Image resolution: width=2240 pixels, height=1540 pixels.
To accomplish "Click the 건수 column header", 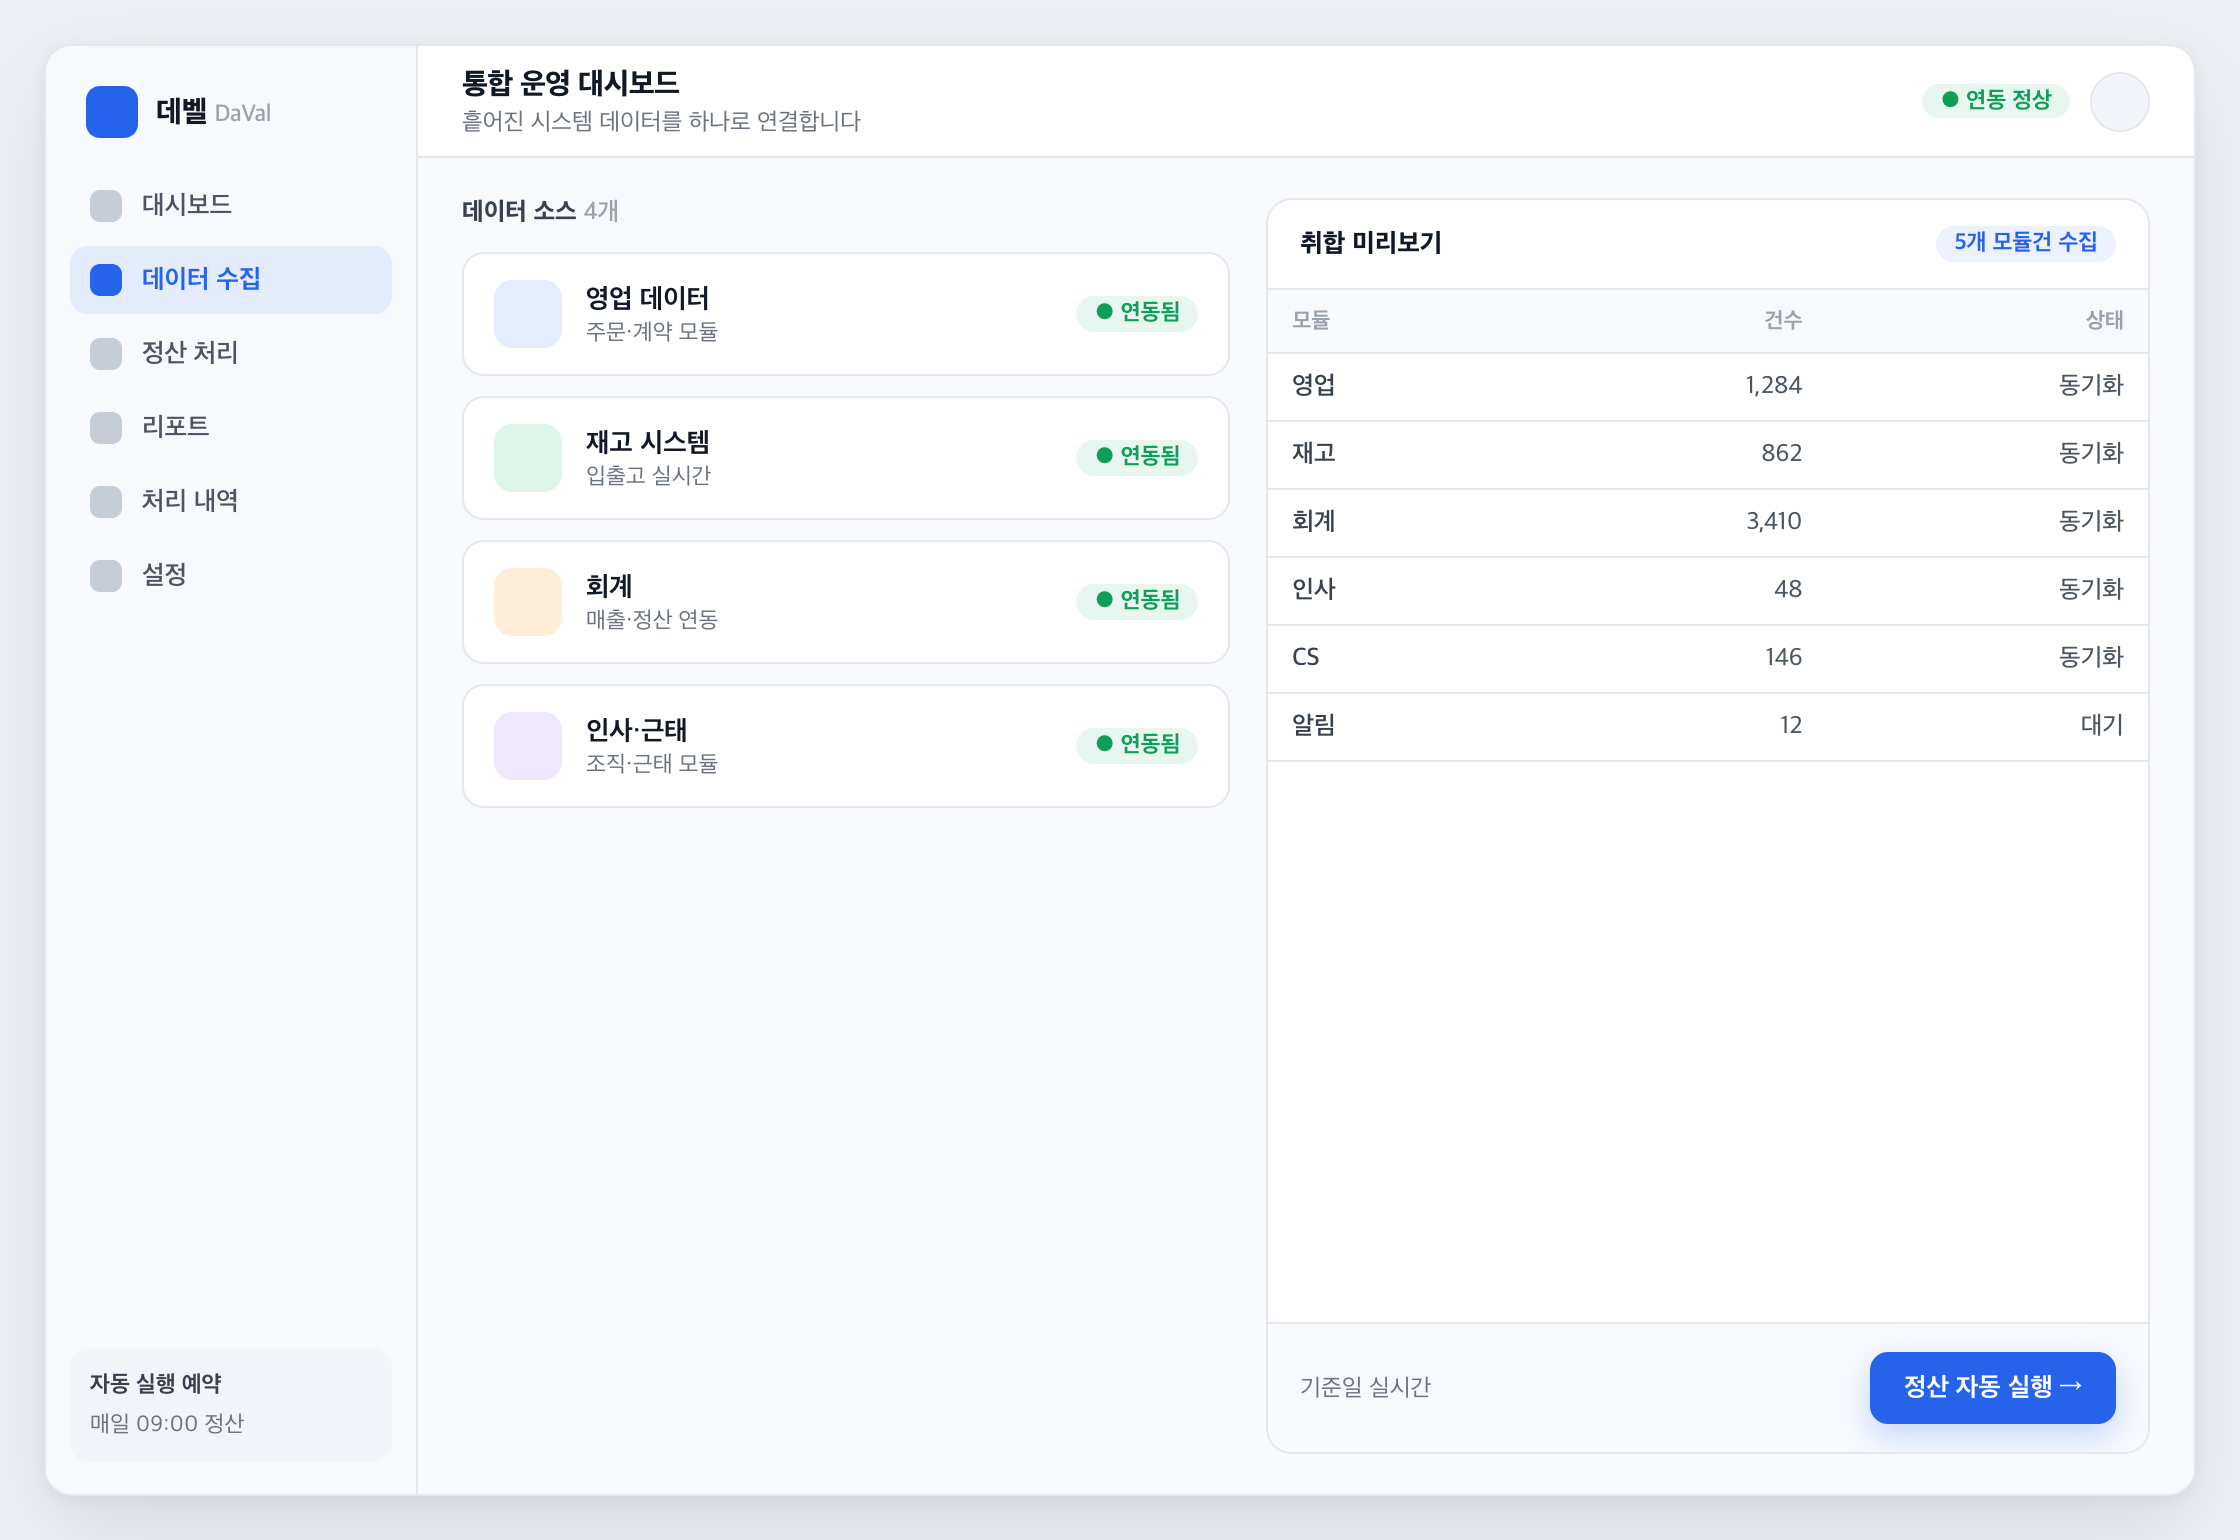I will click(x=1782, y=321).
